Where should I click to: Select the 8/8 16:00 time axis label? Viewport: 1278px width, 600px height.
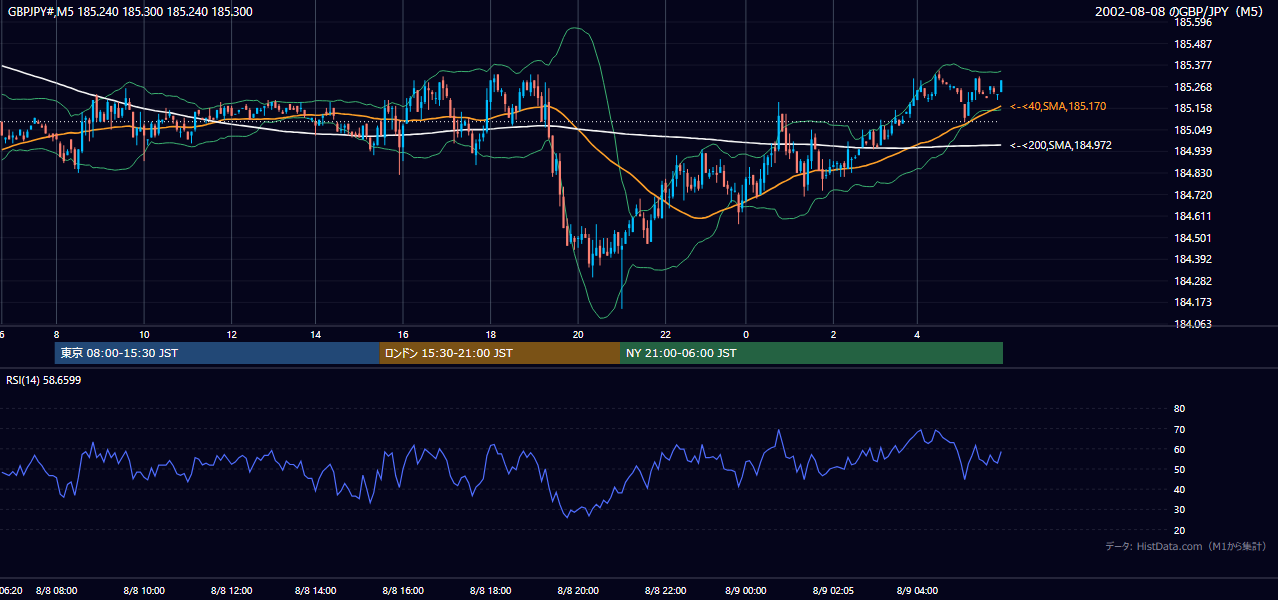coord(403,591)
